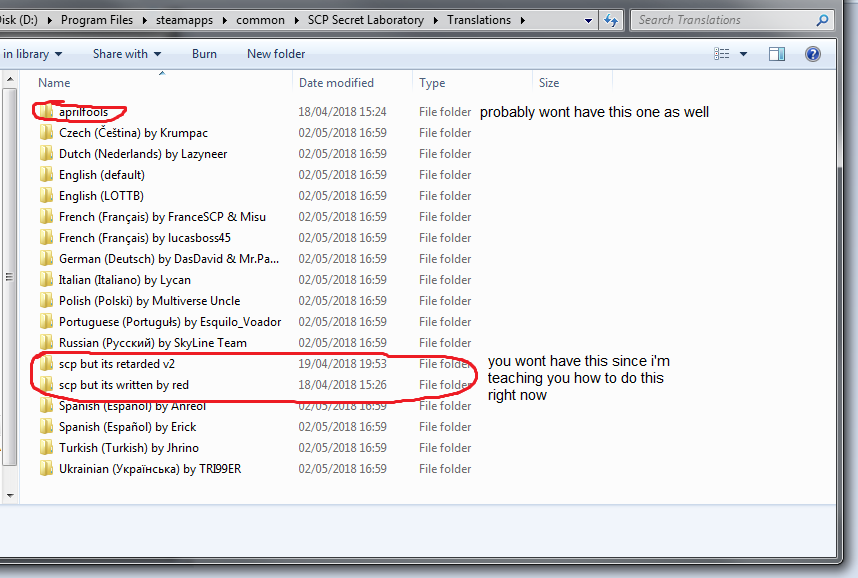The image size is (858, 578).
Task: Expand the arrow after Program Files breadcrumb
Action: tap(144, 20)
